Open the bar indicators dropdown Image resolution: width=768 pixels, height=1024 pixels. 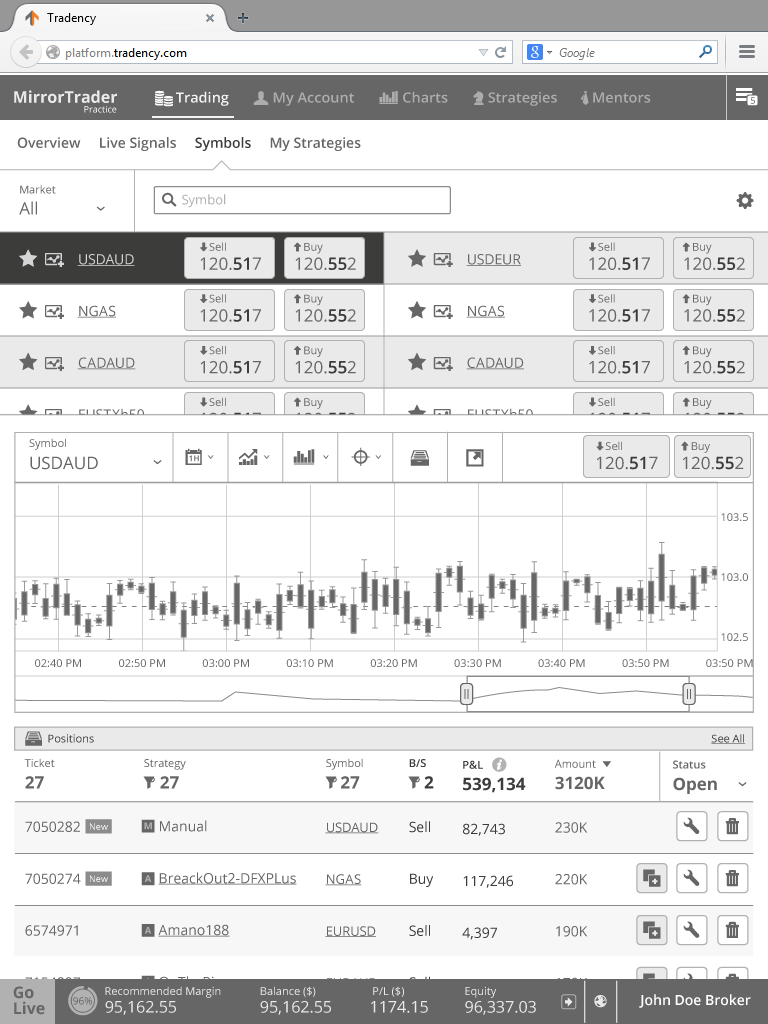coord(310,458)
